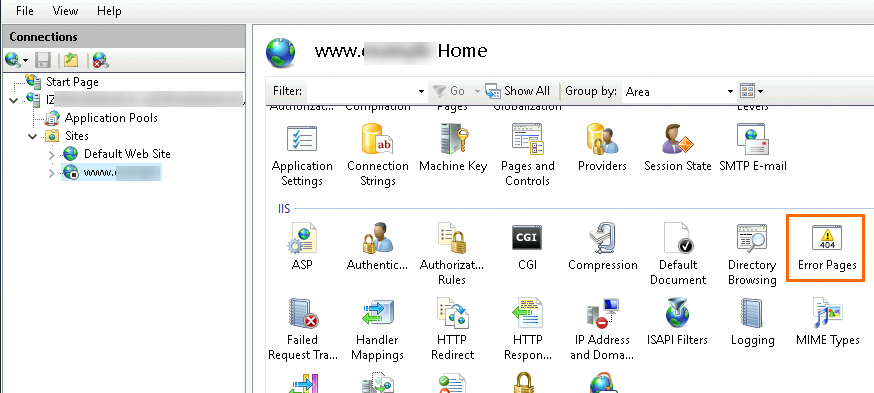The height and width of the screenshot is (393, 874).
Task: Expand the Default Web Site node
Action: coord(52,154)
